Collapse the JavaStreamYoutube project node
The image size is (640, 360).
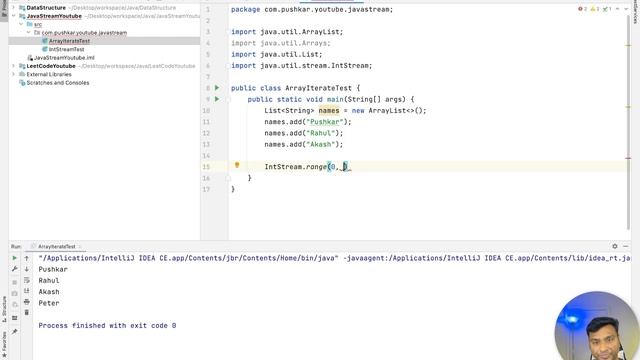13,16
